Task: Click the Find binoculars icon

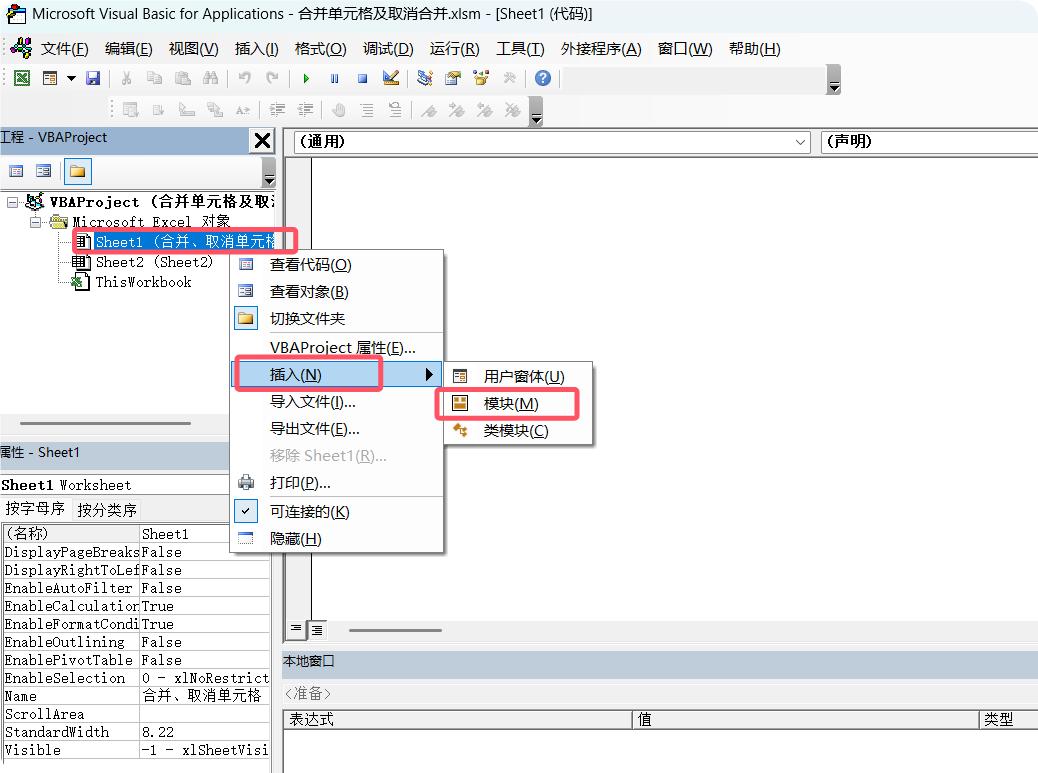Action: pyautogui.click(x=211, y=78)
